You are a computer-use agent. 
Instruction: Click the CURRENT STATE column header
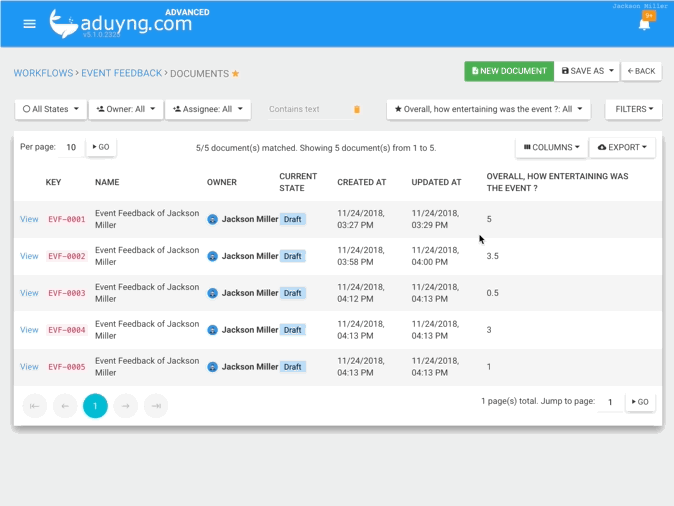[x=298, y=182]
